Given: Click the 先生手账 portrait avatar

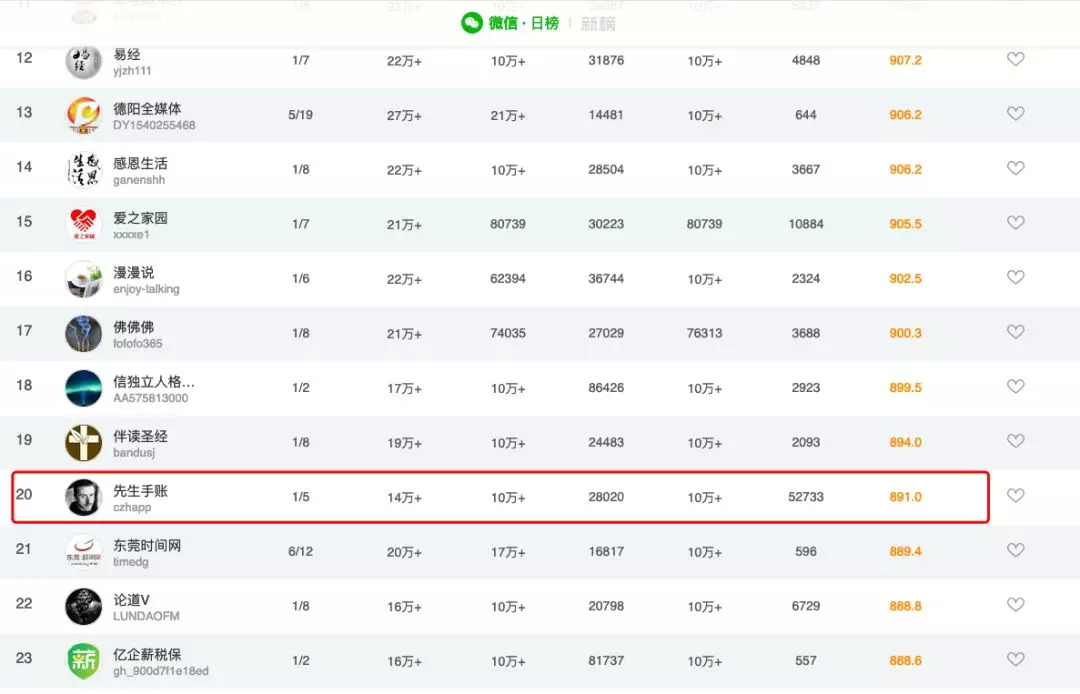Looking at the screenshot, I should click(83, 497).
